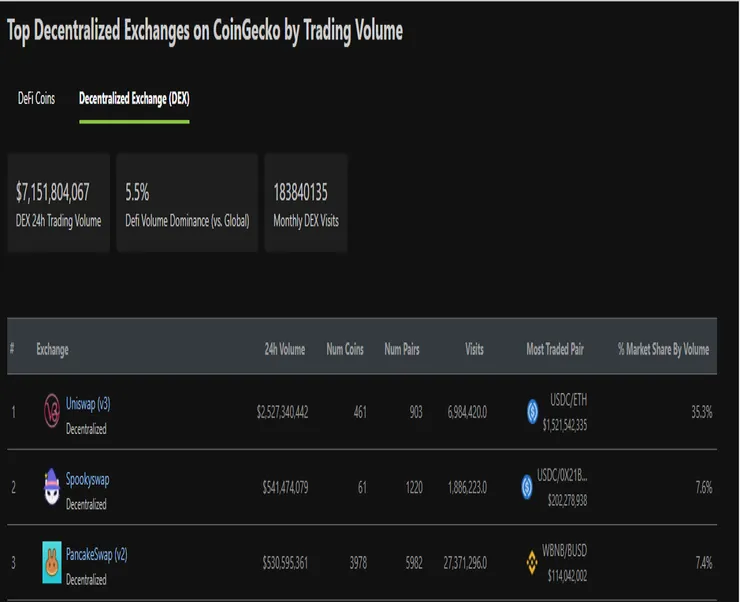Click the USDC coin icon beside USDC/ETH
Screen dimensions: 740x602
[532, 411]
